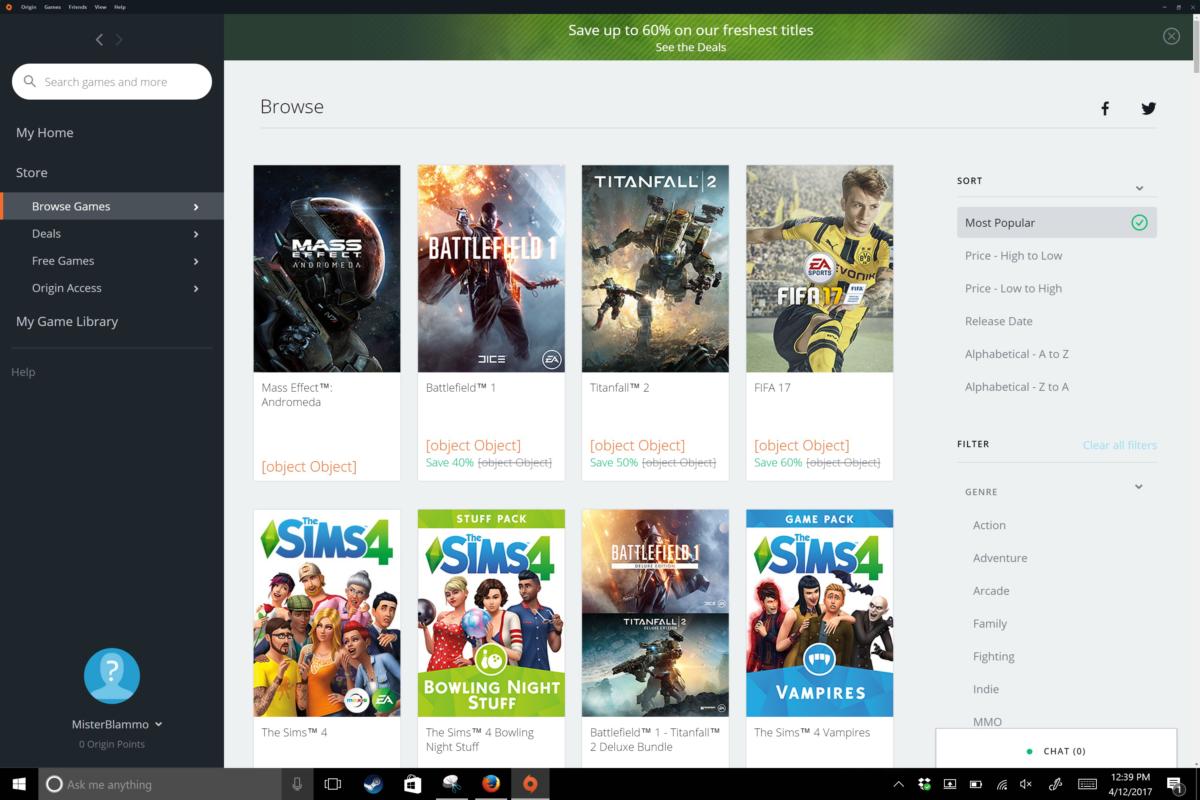Open the Friends menu
This screenshot has width=1200, height=800.
tap(77, 7)
